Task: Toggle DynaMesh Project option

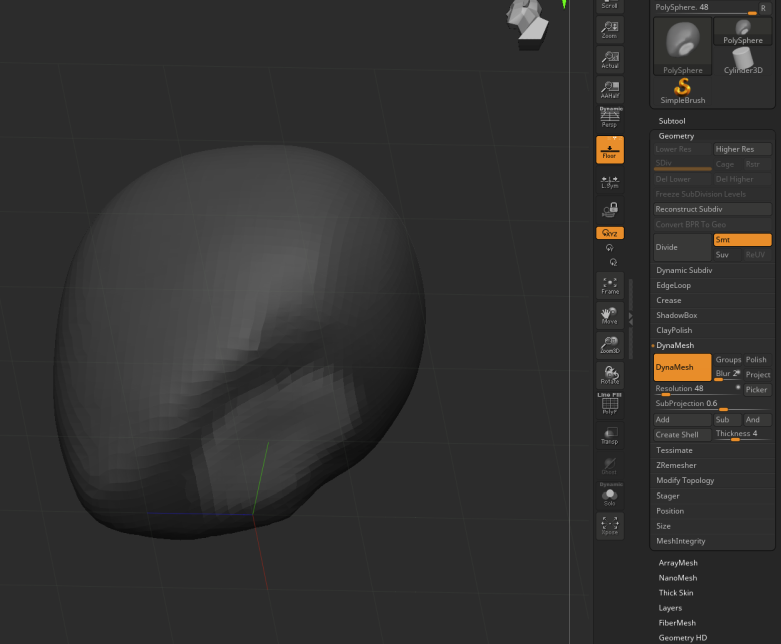Action: [x=757, y=375]
